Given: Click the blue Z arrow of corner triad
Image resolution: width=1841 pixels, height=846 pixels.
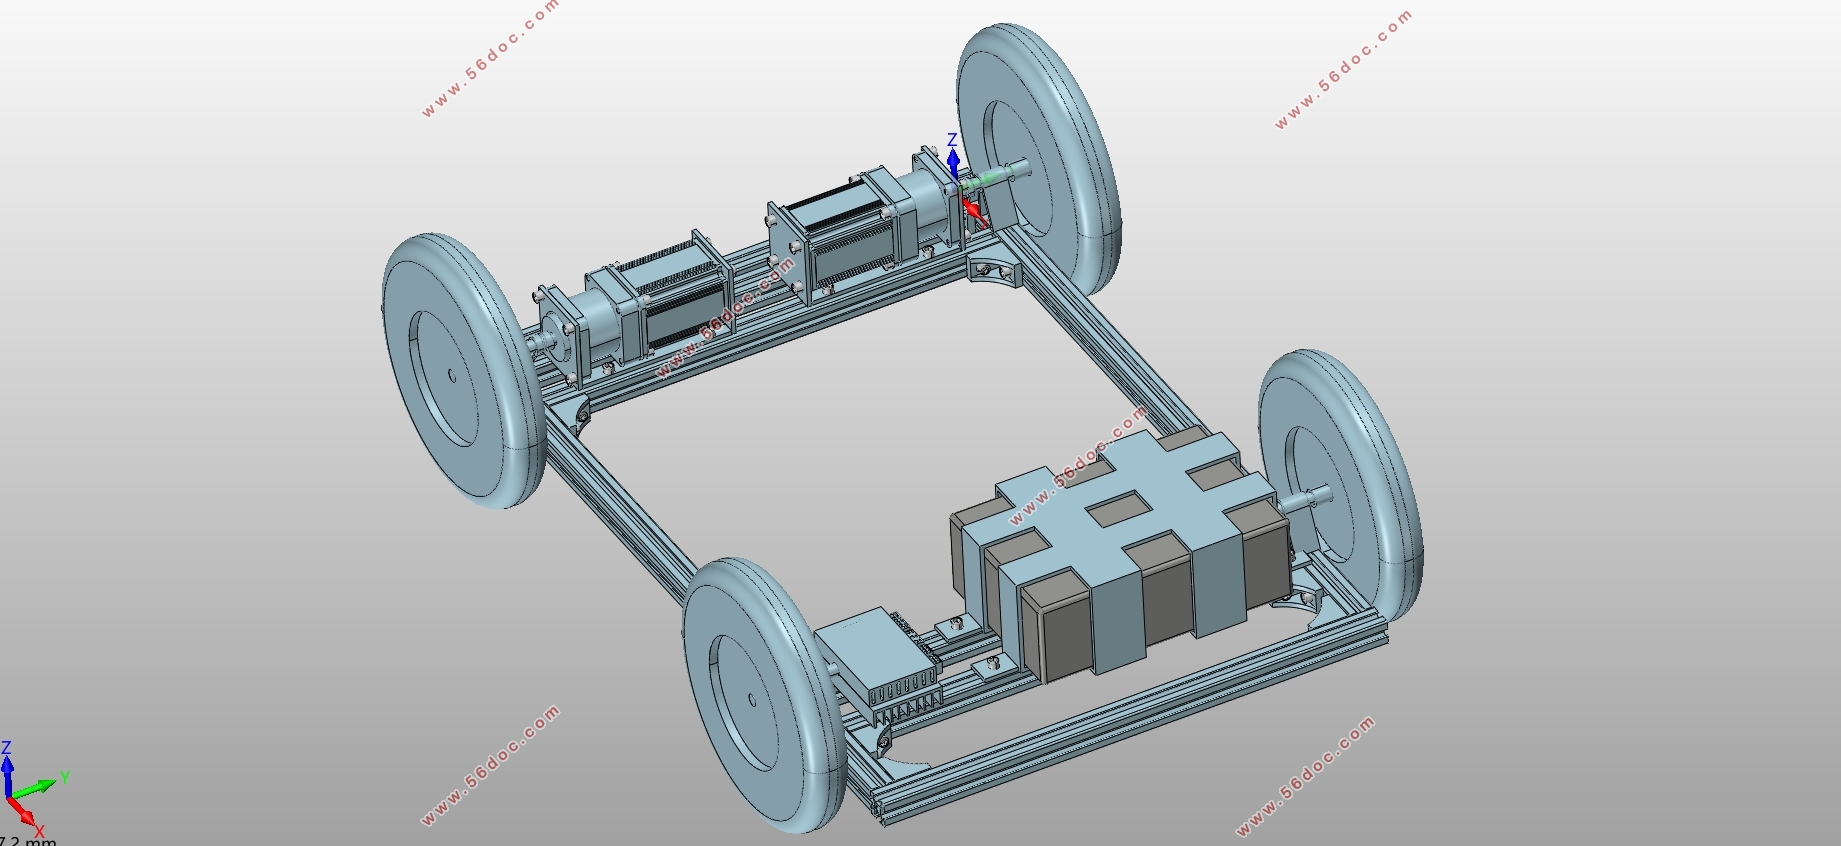Looking at the screenshot, I should (x=7, y=771).
